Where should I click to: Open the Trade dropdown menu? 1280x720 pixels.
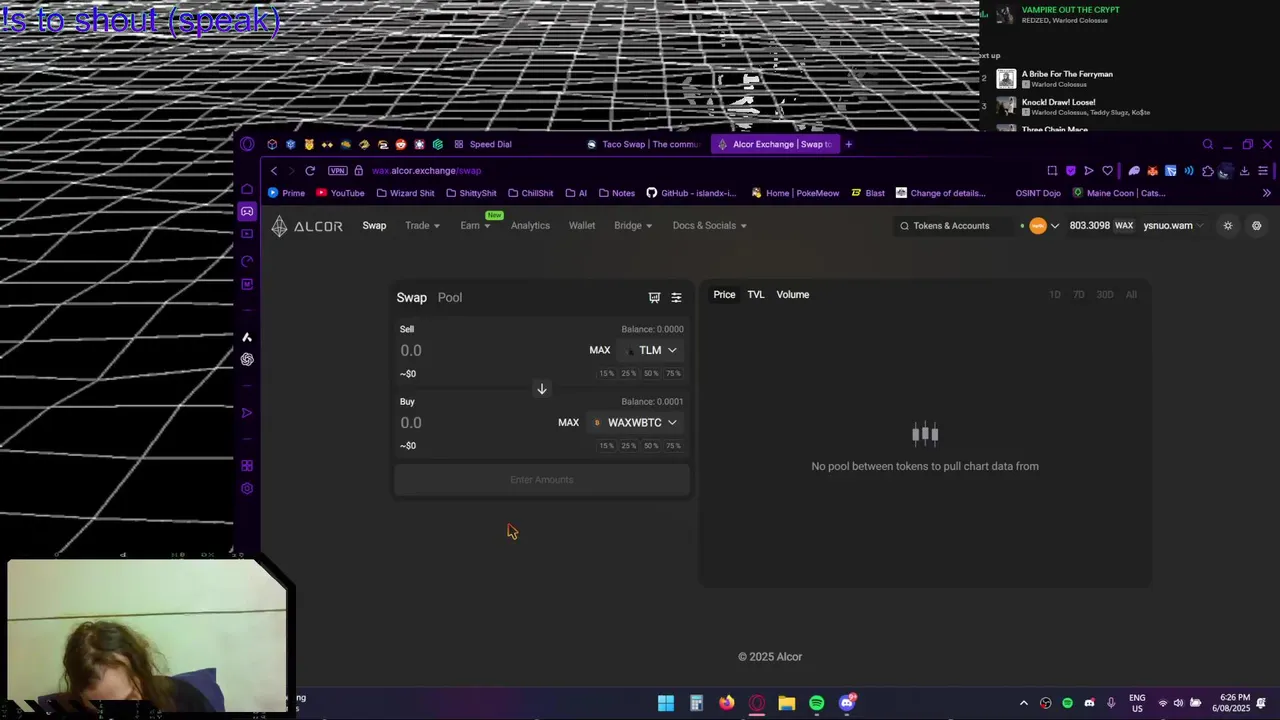coord(423,226)
